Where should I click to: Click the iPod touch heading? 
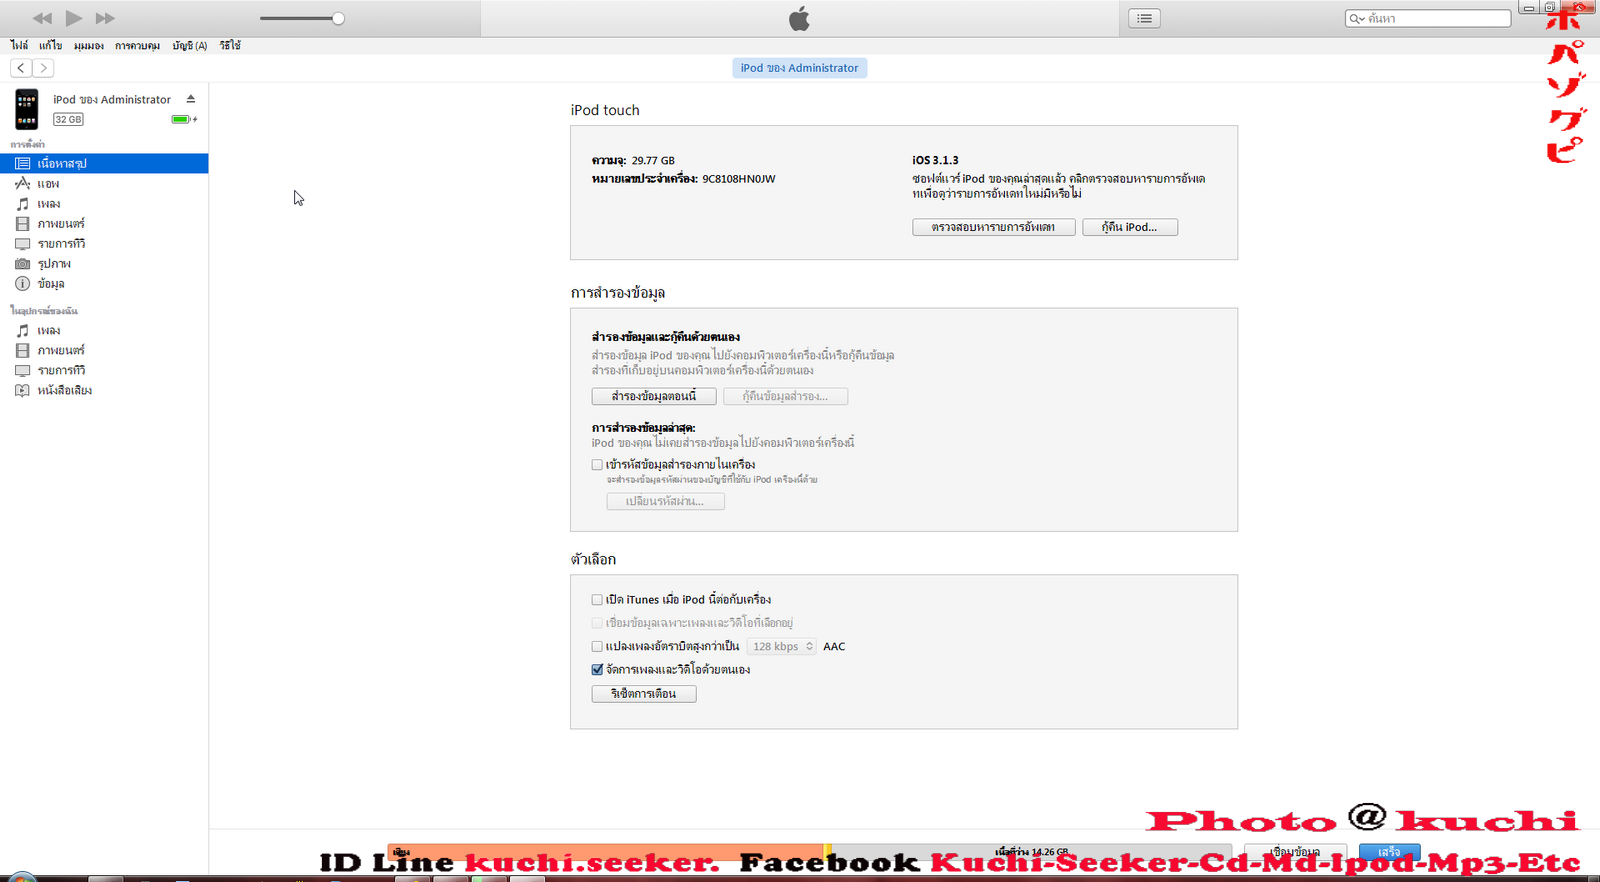[x=605, y=110]
